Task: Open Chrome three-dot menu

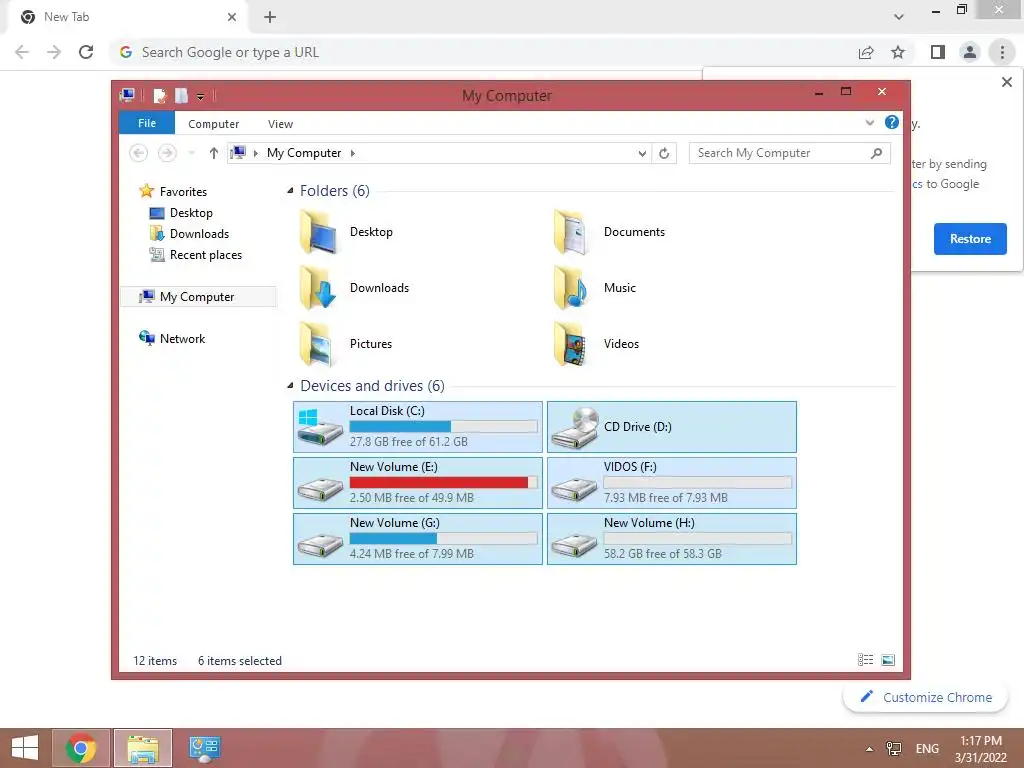Action: pos(1002,52)
